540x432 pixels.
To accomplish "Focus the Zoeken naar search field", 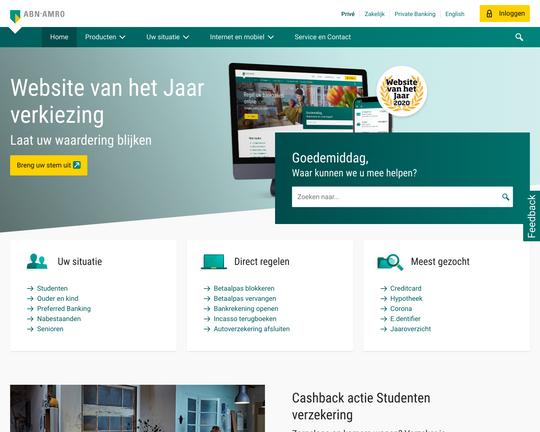I will 402,197.
